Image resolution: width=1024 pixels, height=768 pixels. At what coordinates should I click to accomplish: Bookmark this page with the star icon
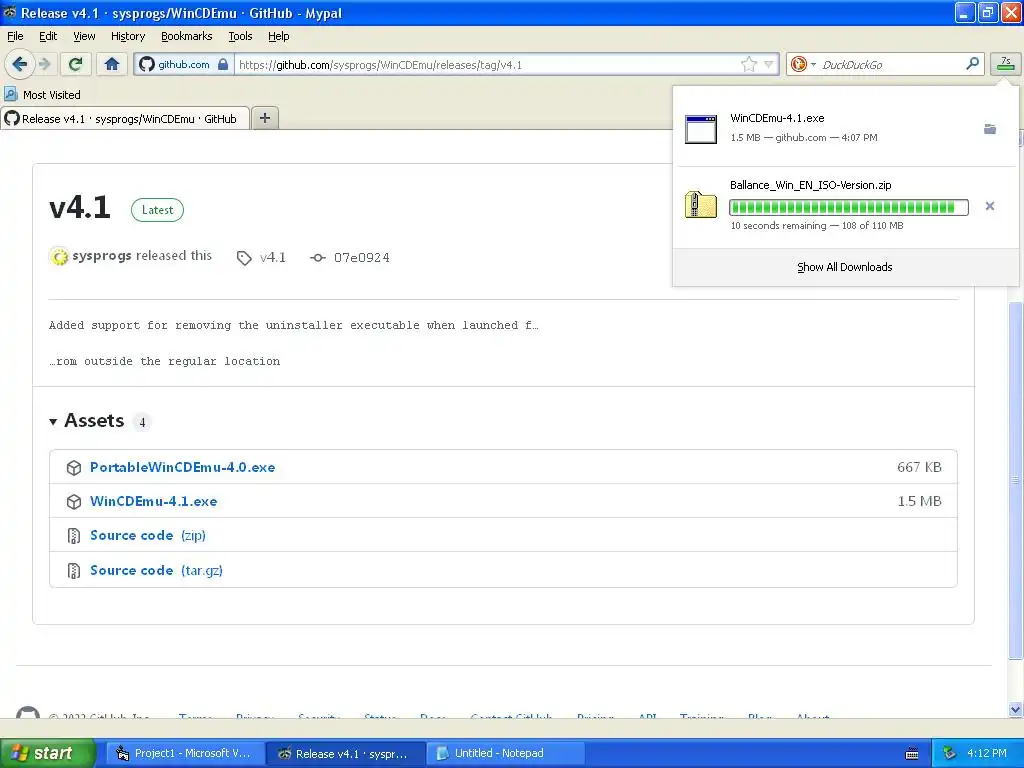pyautogui.click(x=748, y=64)
